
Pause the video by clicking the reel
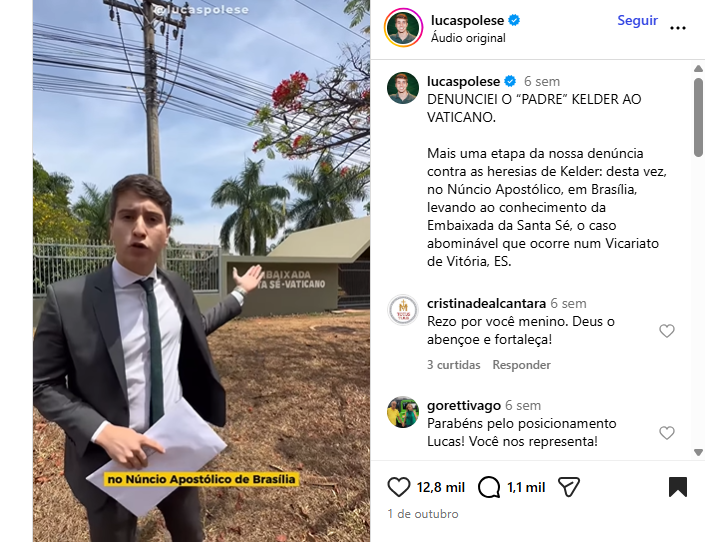click(201, 271)
